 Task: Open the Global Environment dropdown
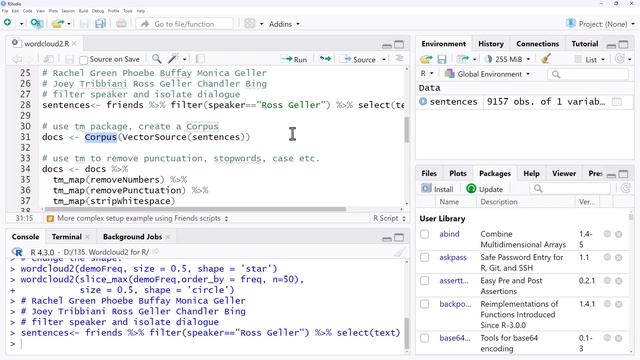487,74
